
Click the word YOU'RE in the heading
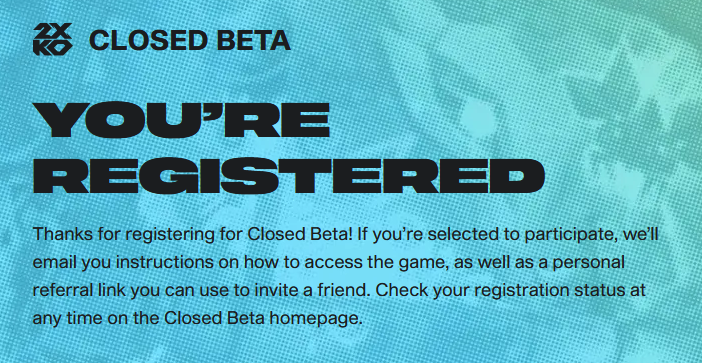[181, 120]
